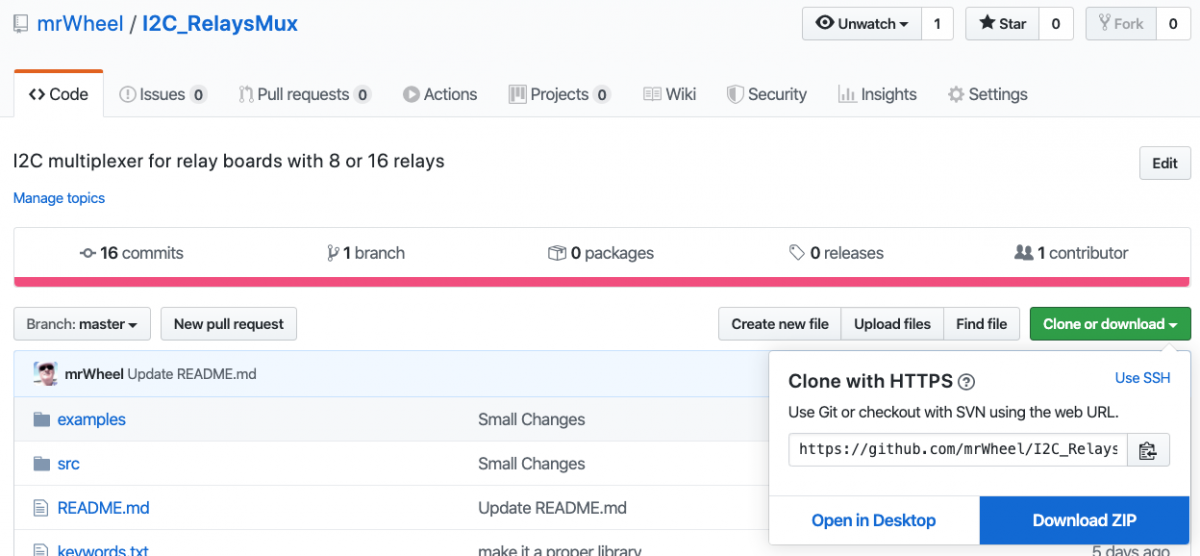Click the README.md file icon
1200x556 pixels.
[x=41, y=508]
